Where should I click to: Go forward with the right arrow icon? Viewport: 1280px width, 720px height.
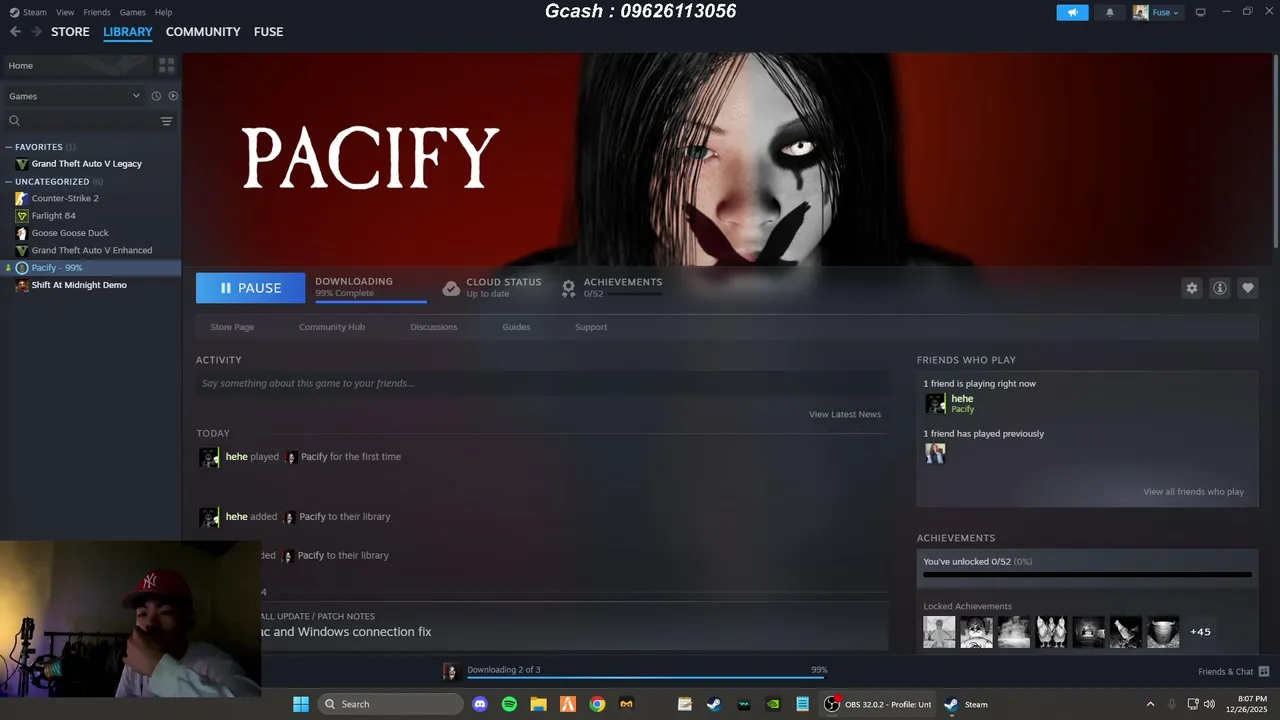[x=37, y=32]
